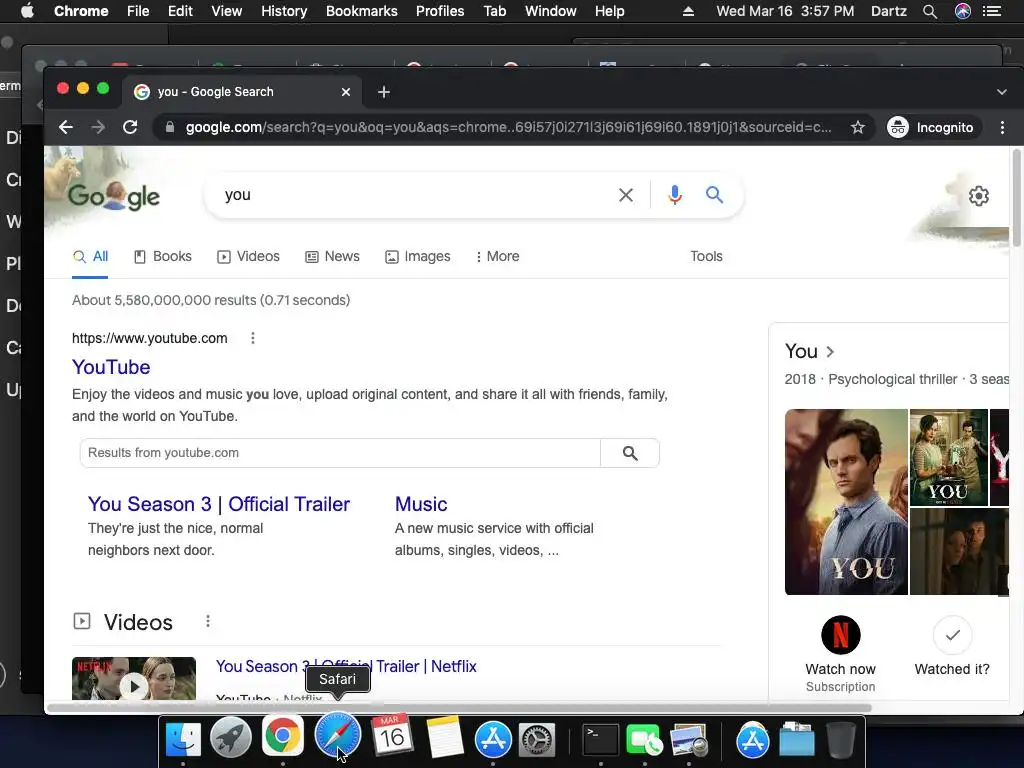
Task: Switch to the Images tab
Action: click(x=418, y=257)
